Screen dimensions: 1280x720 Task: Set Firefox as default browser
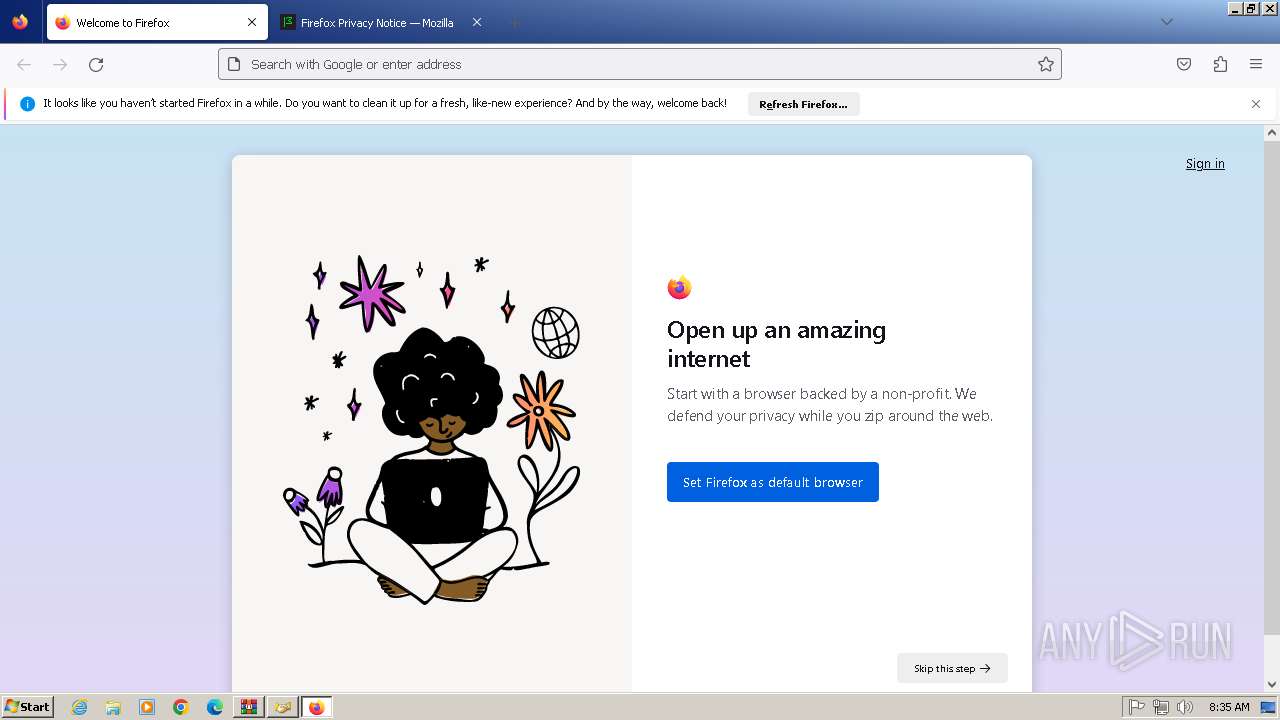[x=773, y=482]
